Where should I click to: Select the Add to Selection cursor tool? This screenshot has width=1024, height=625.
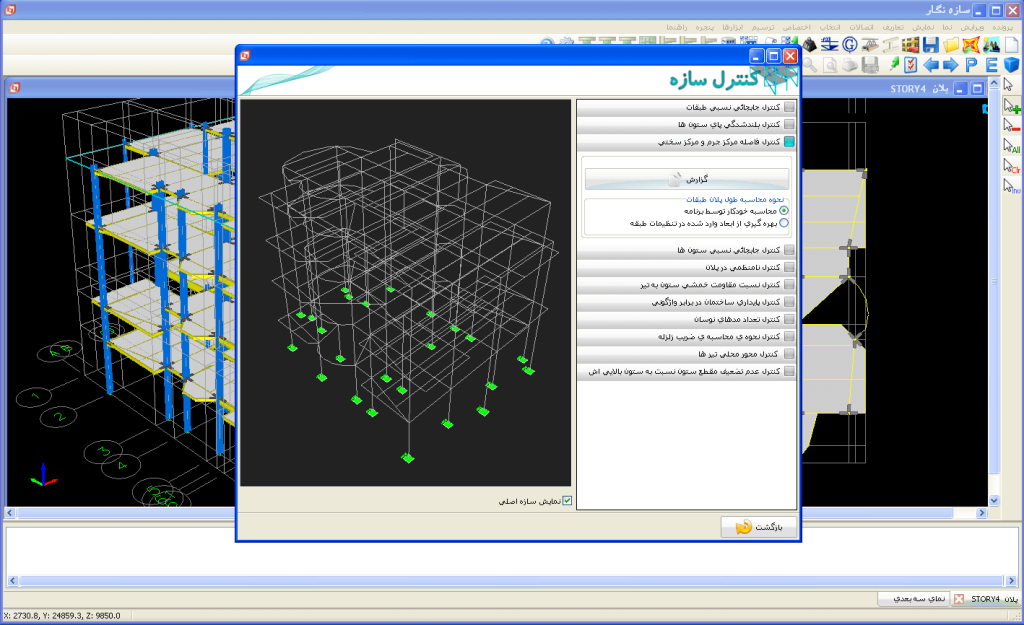coord(1011,106)
